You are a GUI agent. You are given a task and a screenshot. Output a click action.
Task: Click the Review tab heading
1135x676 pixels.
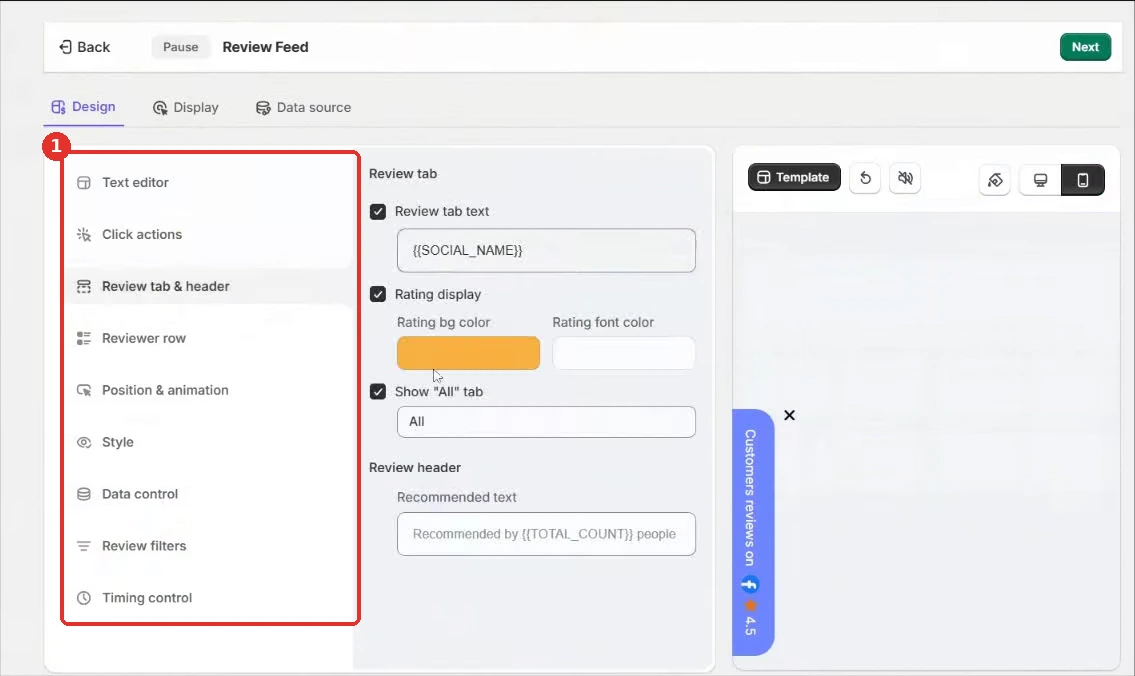coord(403,174)
